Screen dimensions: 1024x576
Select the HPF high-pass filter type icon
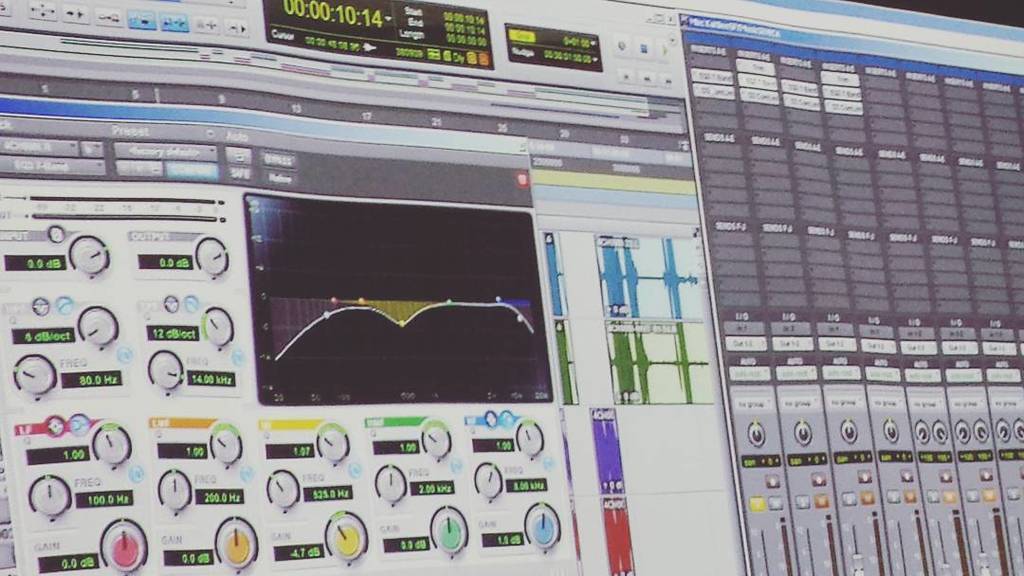point(64,305)
